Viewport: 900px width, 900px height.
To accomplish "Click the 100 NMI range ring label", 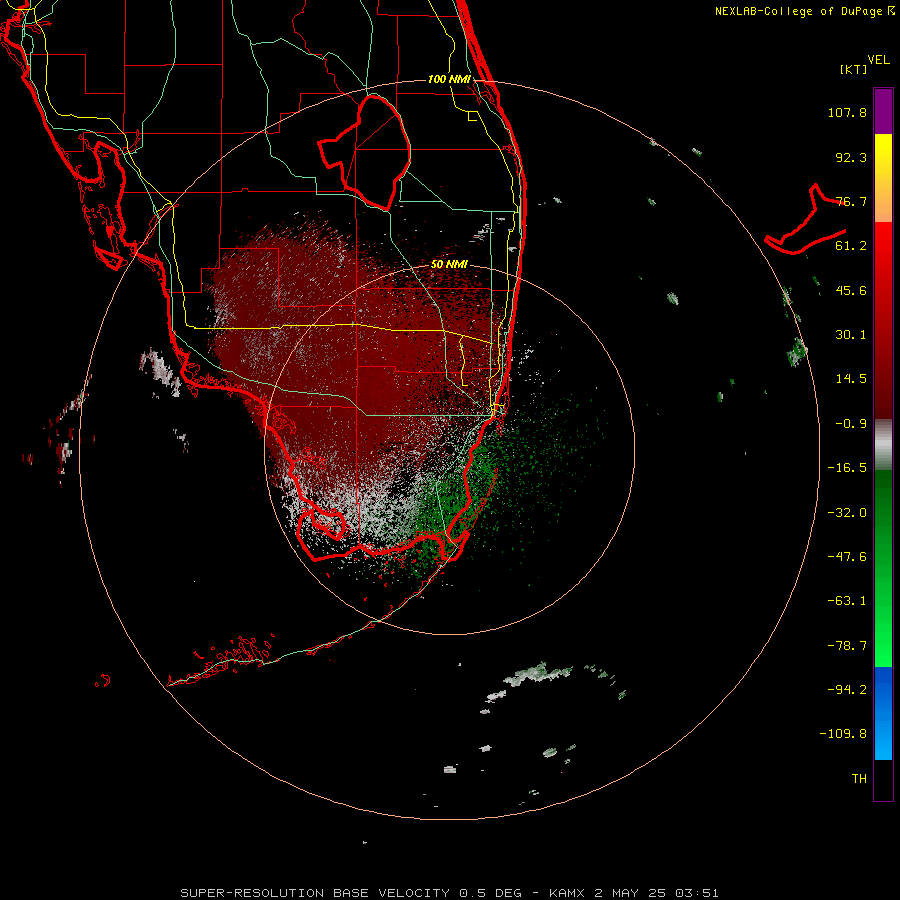I will click(449, 79).
